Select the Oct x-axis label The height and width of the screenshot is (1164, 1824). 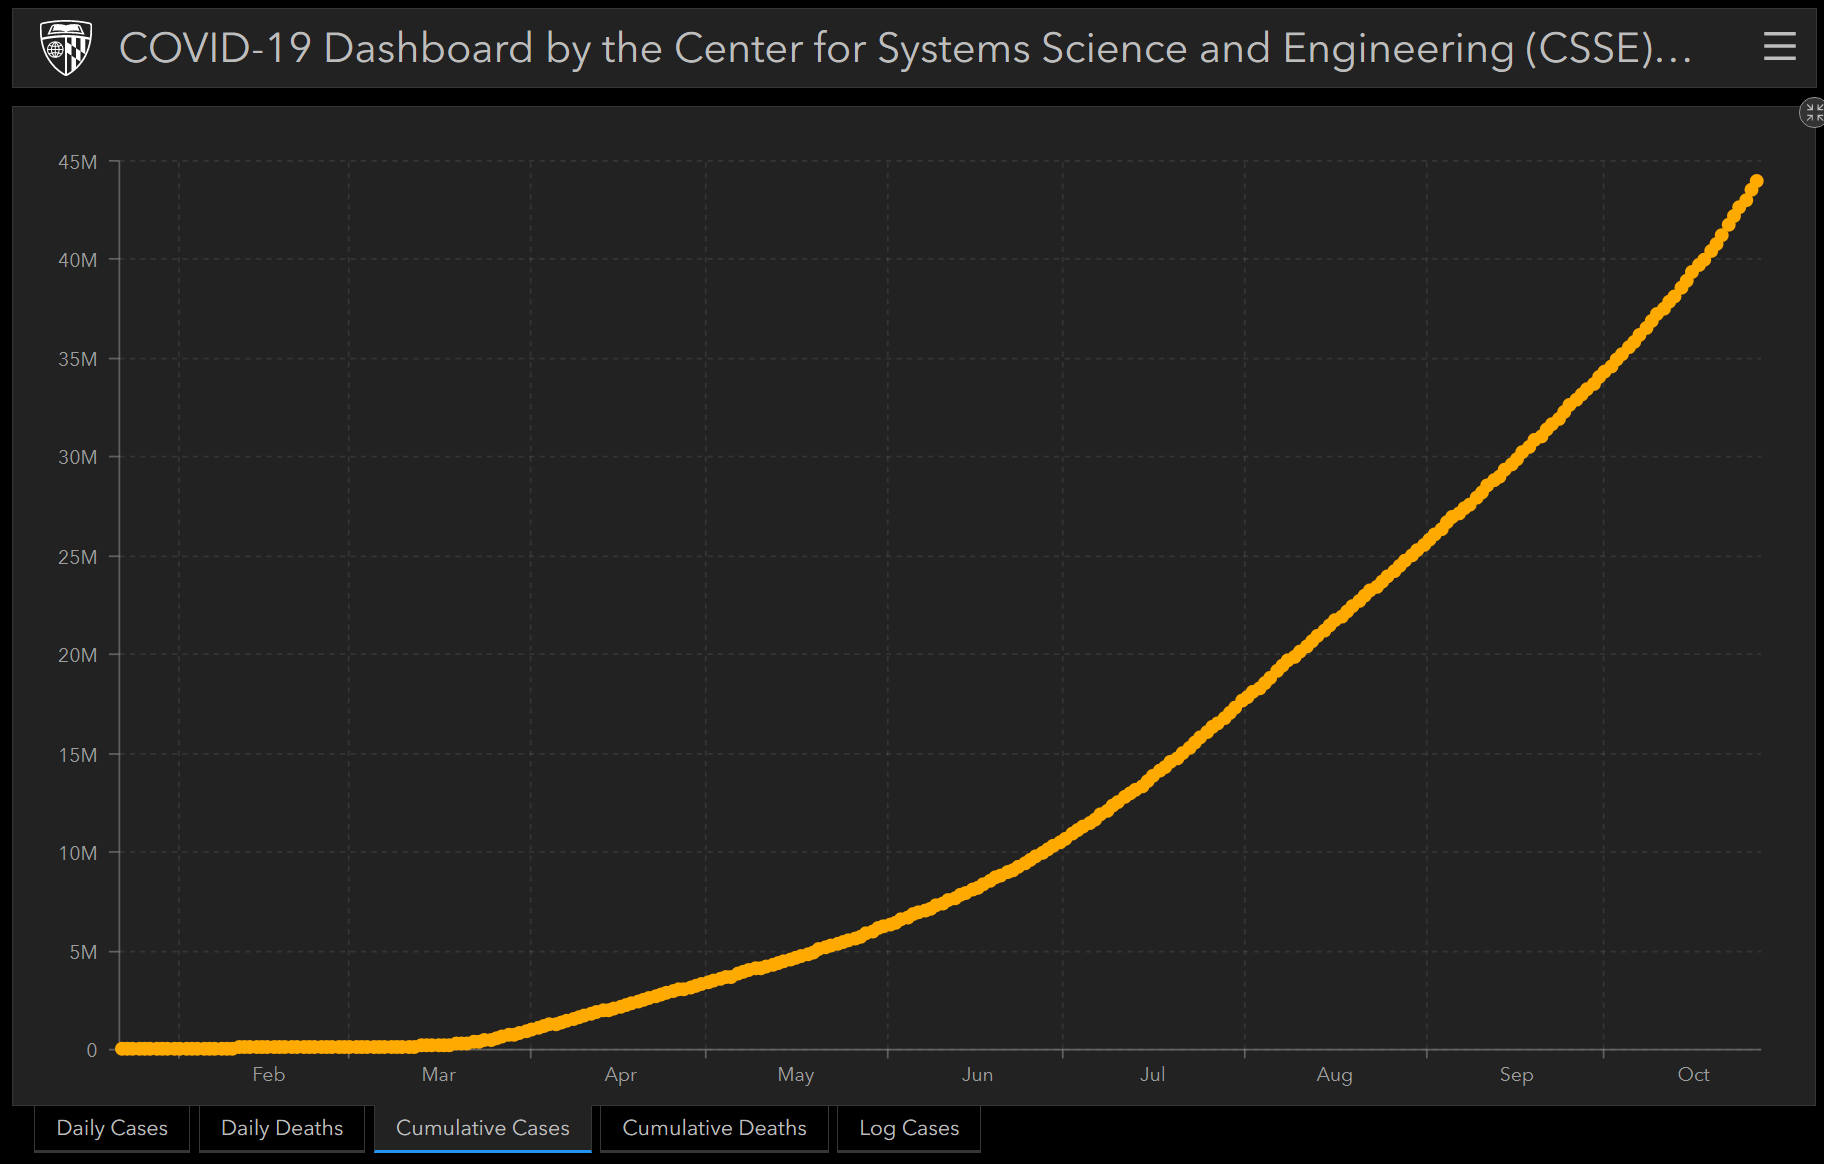point(1693,1075)
